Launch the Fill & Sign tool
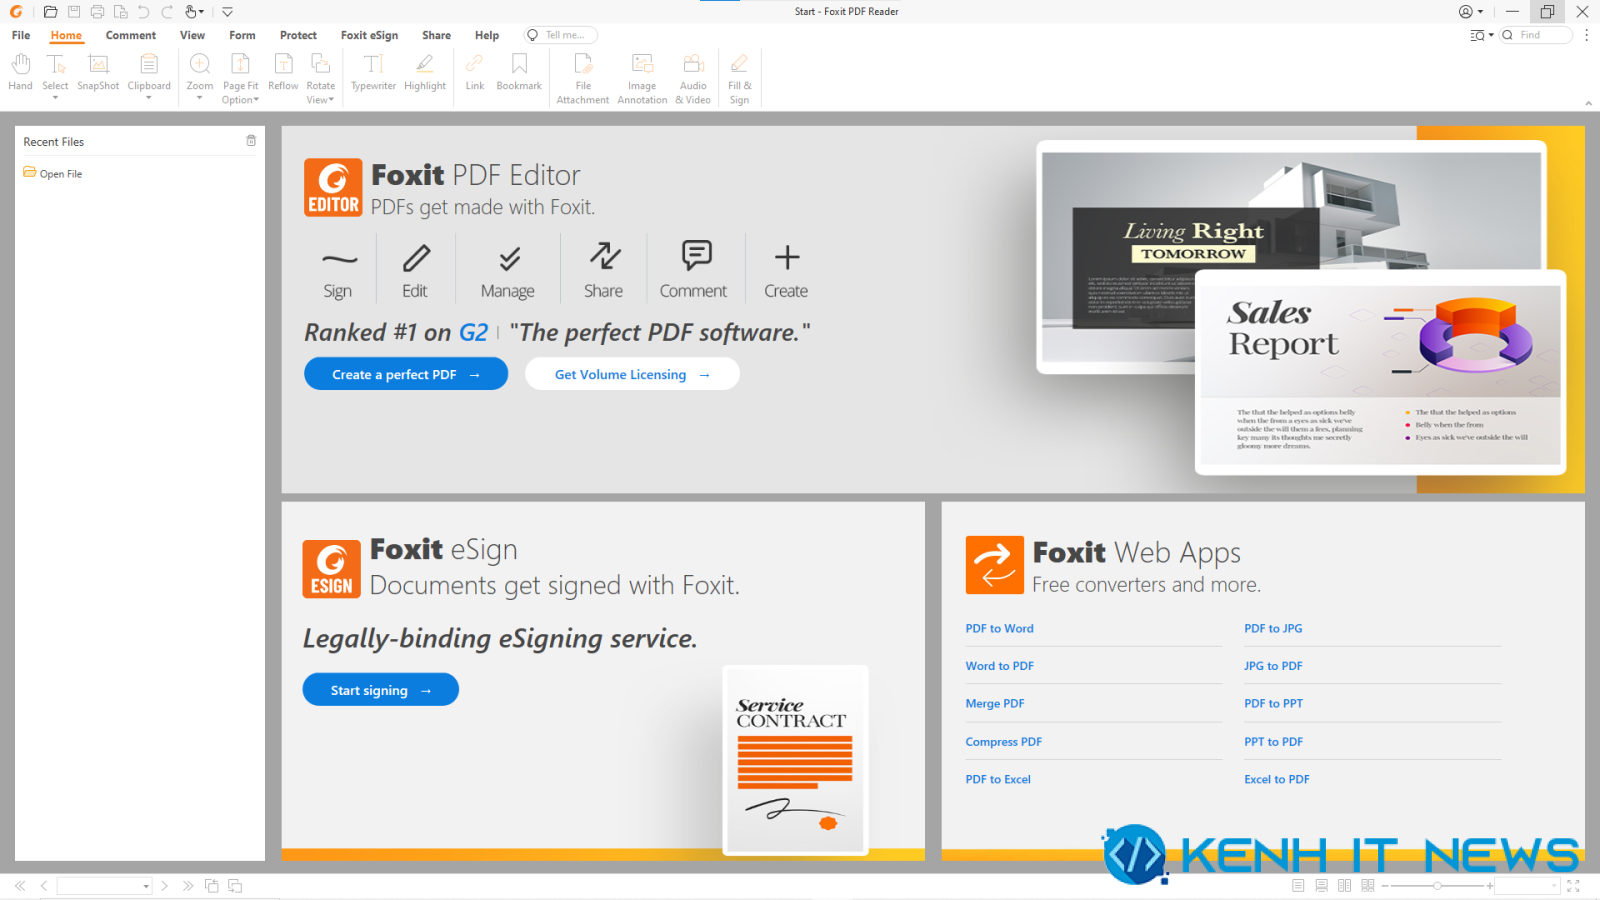 point(739,79)
